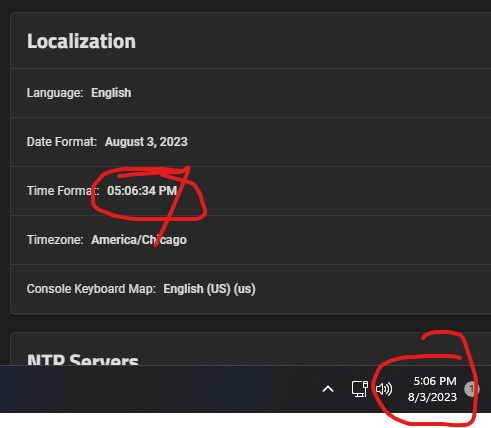491x428 pixels.
Task: Click the America/Chicago timezone value
Action: point(139,240)
